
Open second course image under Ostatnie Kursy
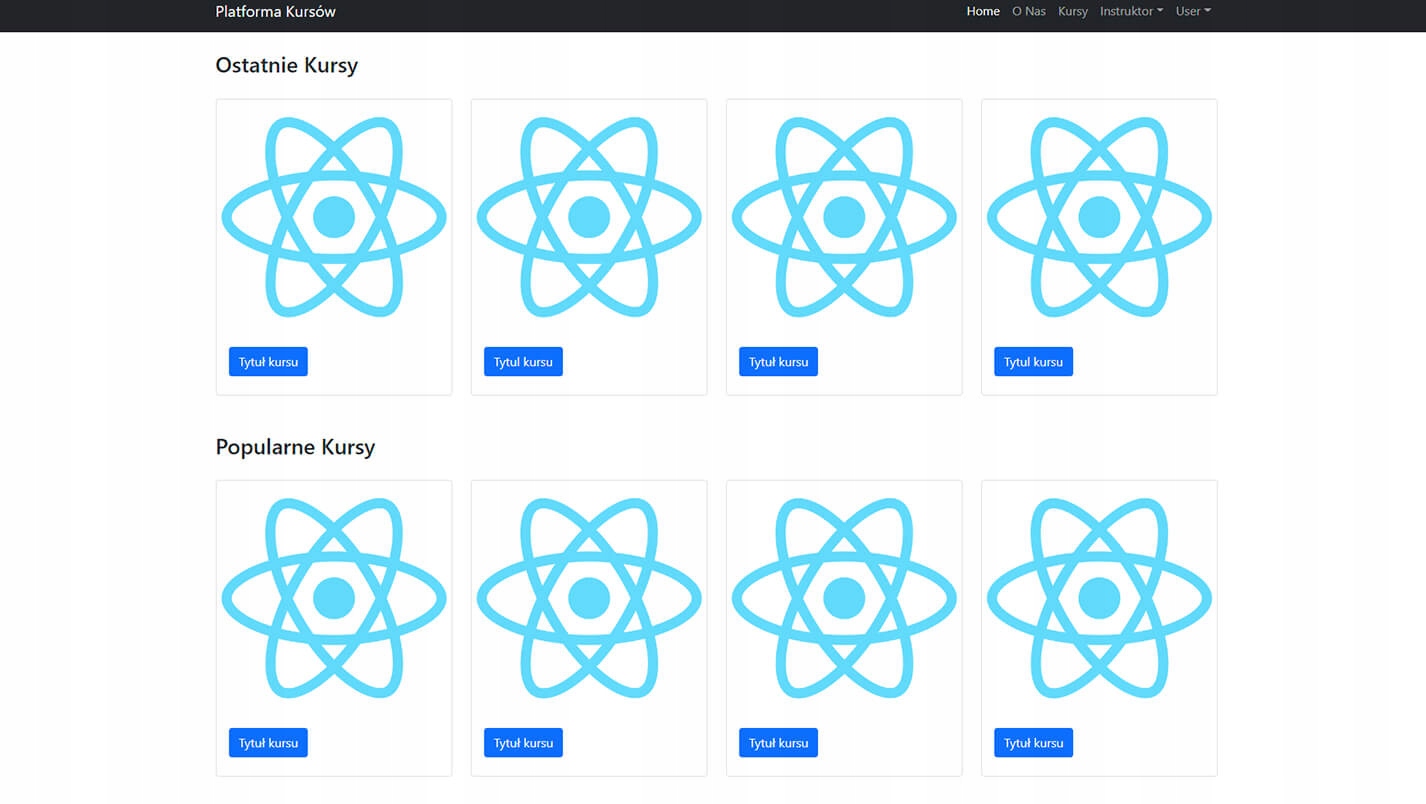[x=589, y=217]
